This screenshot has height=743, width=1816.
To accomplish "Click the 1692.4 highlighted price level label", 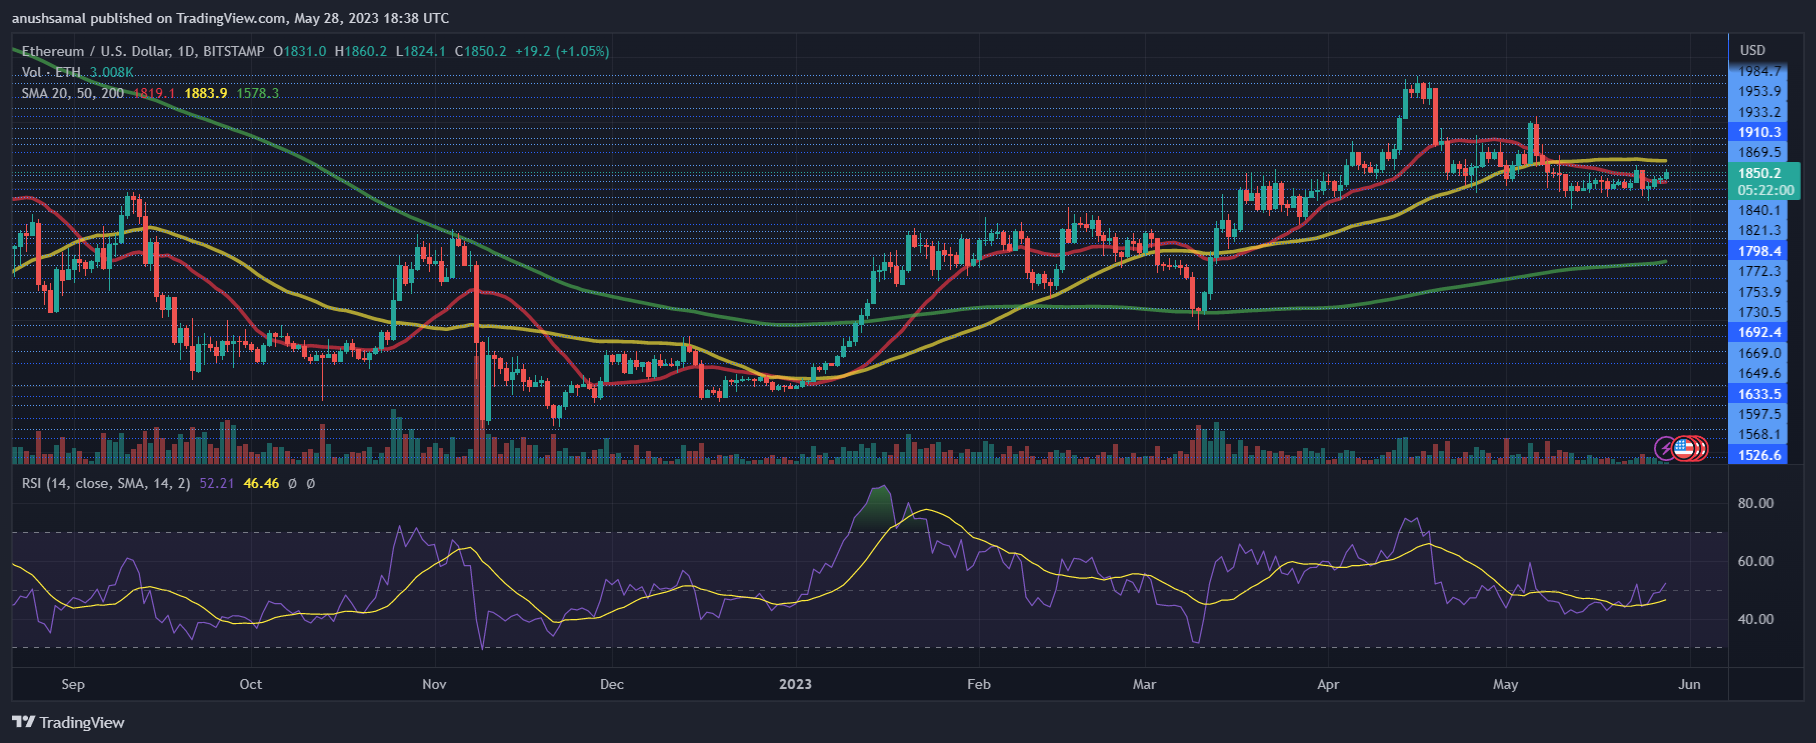I will [1759, 332].
